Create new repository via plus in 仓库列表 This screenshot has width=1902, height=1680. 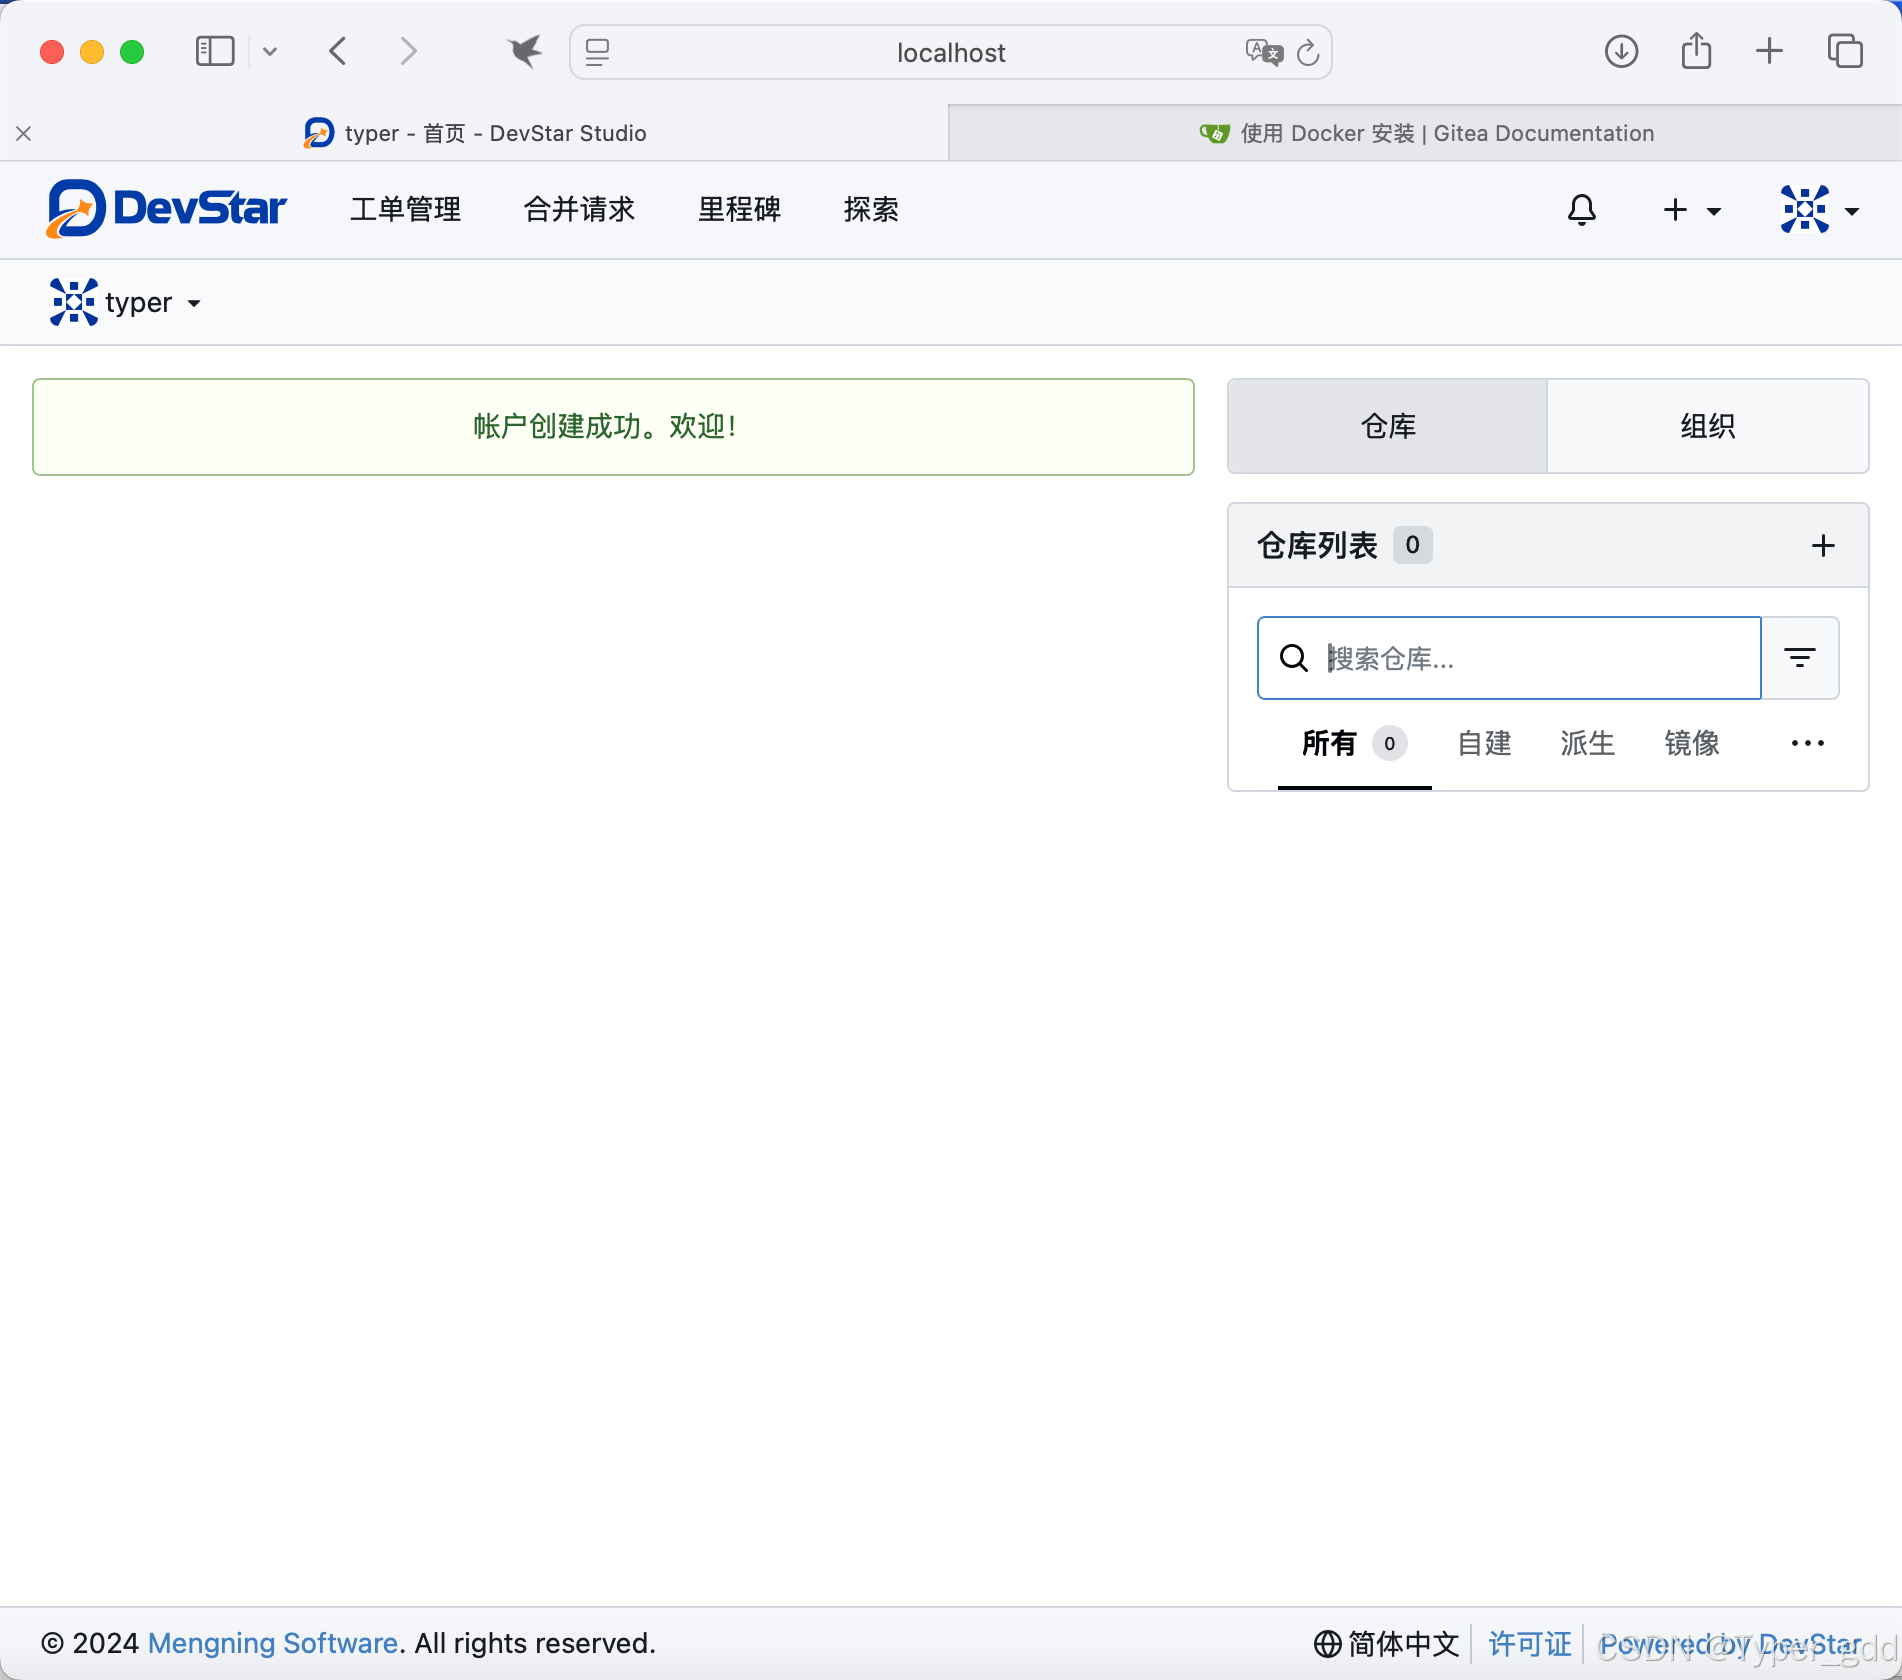point(1823,545)
